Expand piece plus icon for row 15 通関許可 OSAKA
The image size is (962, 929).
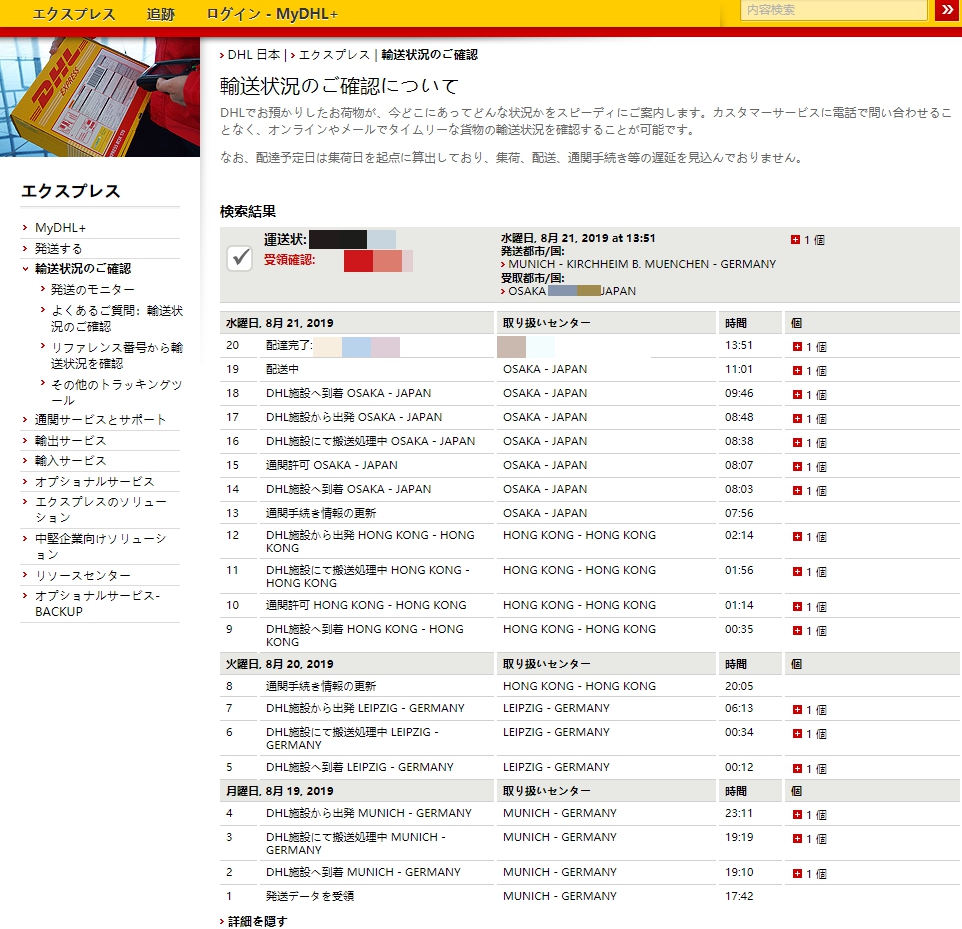point(797,466)
